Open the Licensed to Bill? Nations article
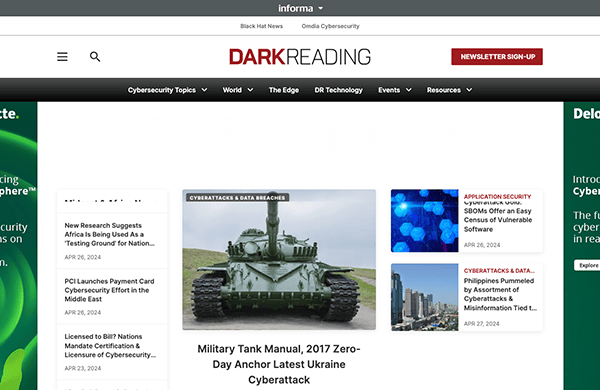This screenshot has width=600, height=390. (x=110, y=346)
